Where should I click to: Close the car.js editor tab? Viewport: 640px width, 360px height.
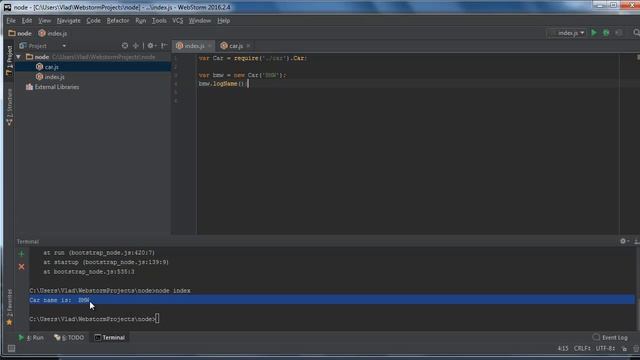tap(248, 46)
